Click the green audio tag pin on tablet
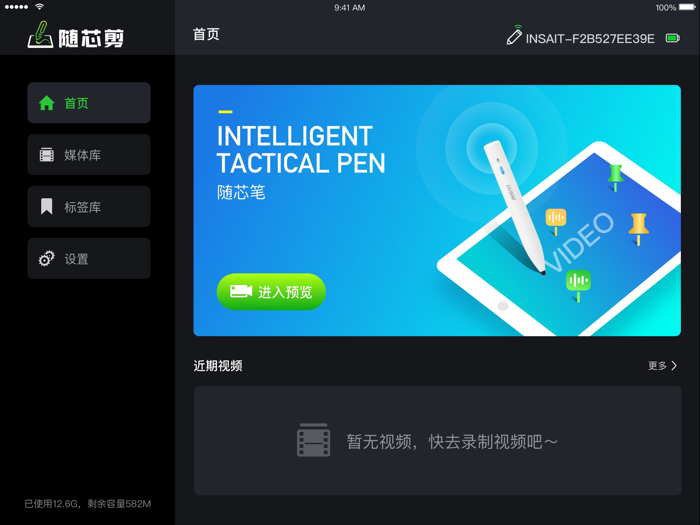This screenshot has height=525, width=700. 578,285
